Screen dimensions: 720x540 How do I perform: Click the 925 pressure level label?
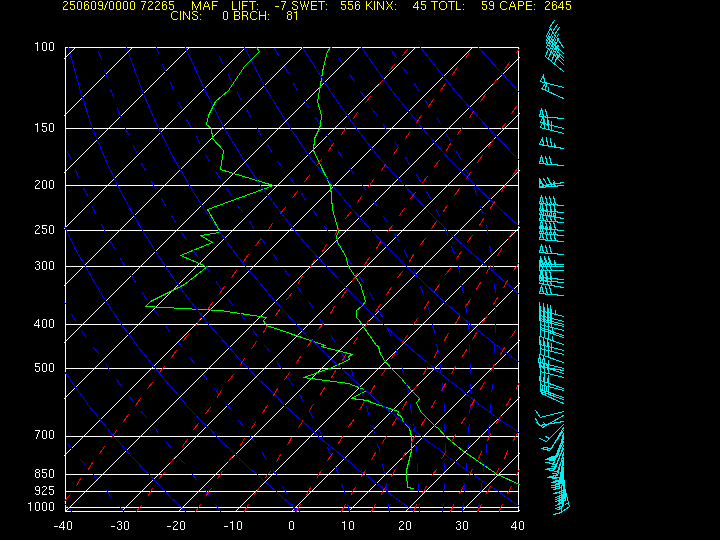[45, 491]
